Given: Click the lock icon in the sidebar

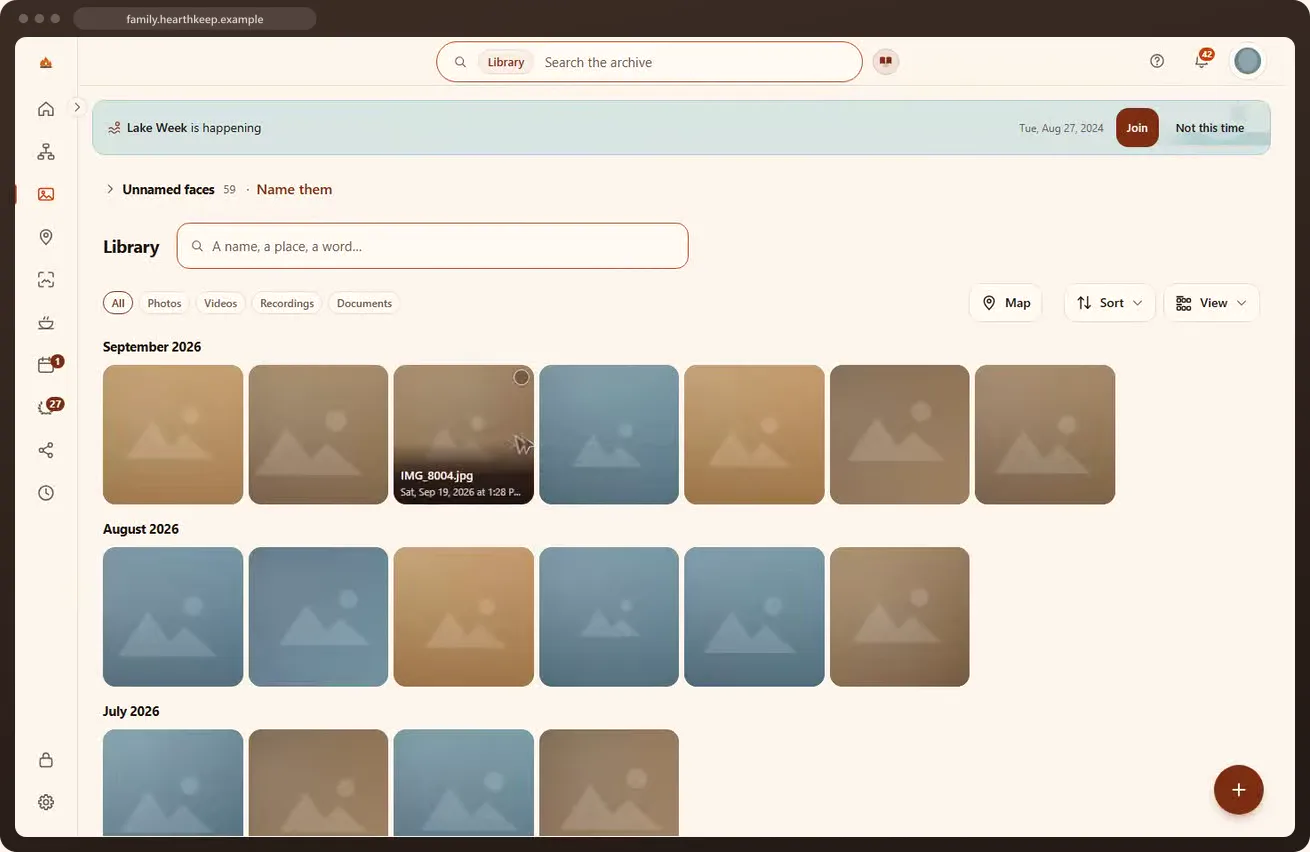Looking at the screenshot, I should [46, 760].
